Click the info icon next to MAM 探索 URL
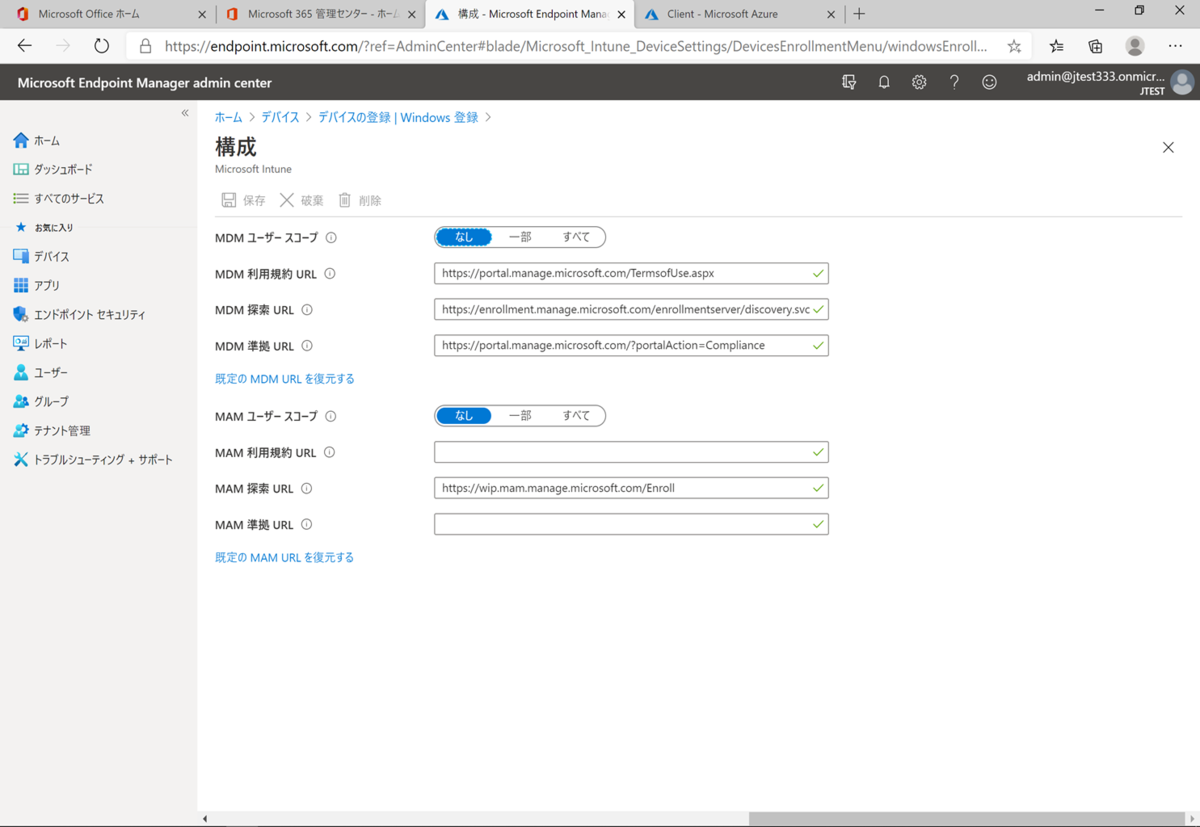The height and width of the screenshot is (827, 1200). [x=306, y=489]
